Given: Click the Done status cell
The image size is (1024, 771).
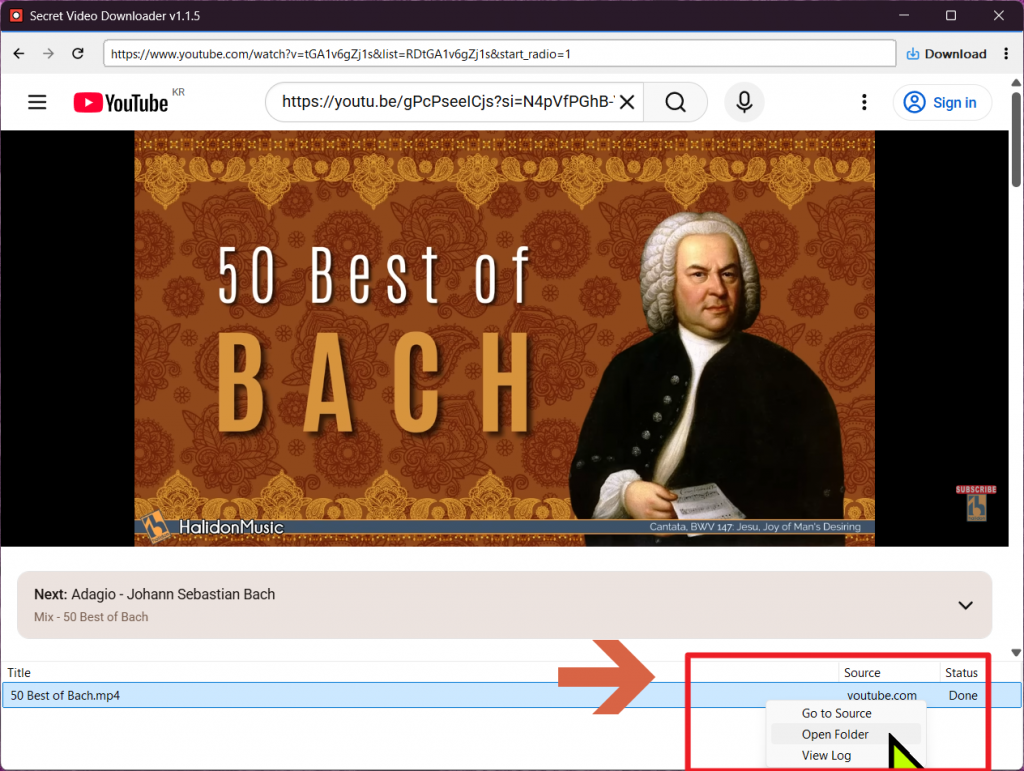Looking at the screenshot, I should click(x=963, y=695).
